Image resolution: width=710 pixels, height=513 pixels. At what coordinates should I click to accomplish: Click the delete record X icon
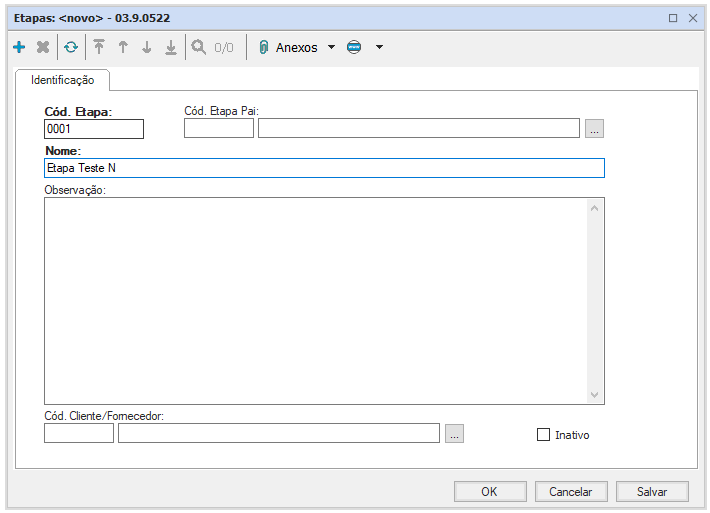[x=43, y=47]
